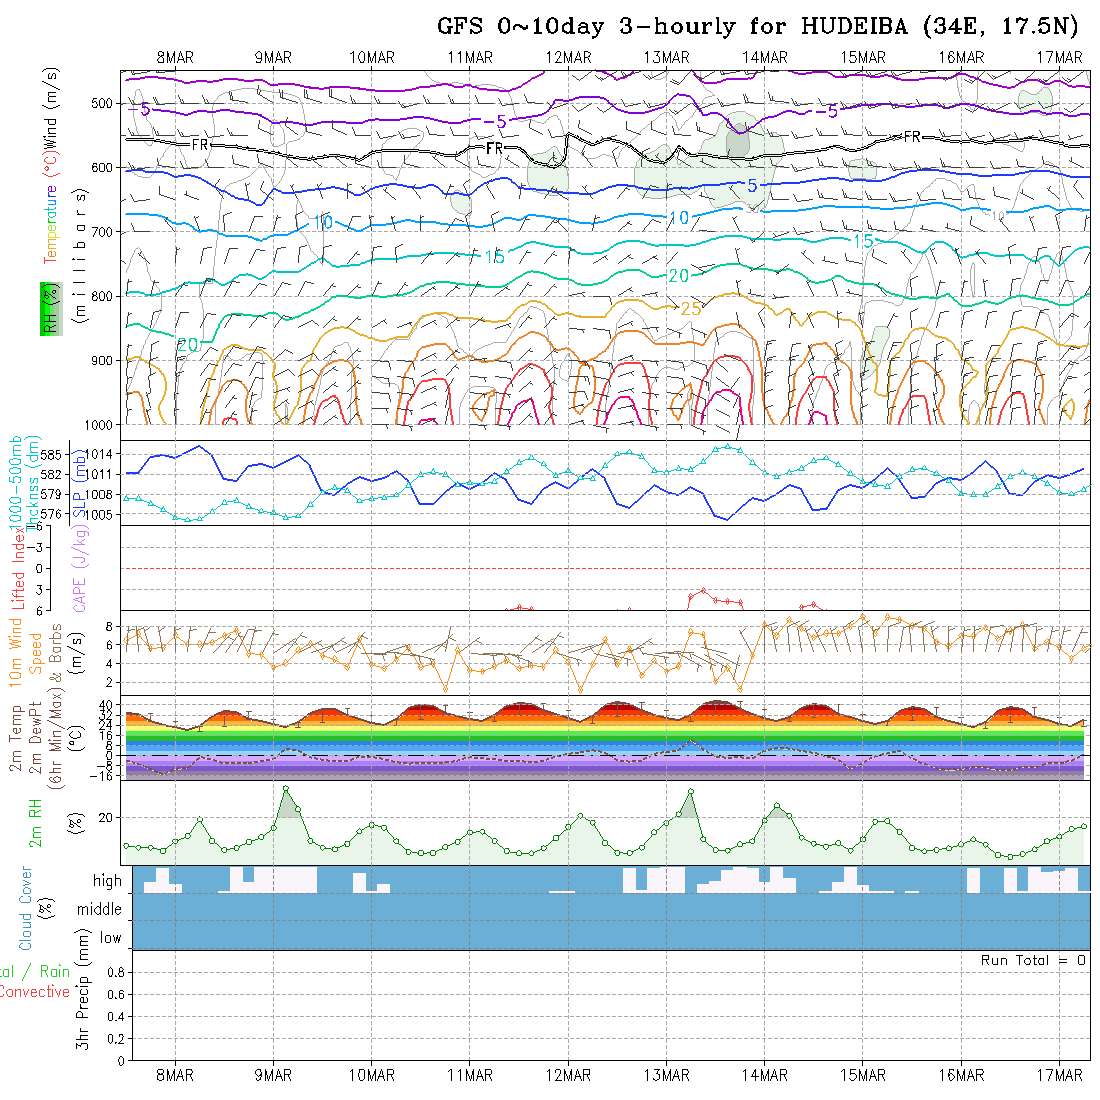Click the orange 25 temperature contour label
This screenshot has width=1100, height=1100.
tap(691, 309)
